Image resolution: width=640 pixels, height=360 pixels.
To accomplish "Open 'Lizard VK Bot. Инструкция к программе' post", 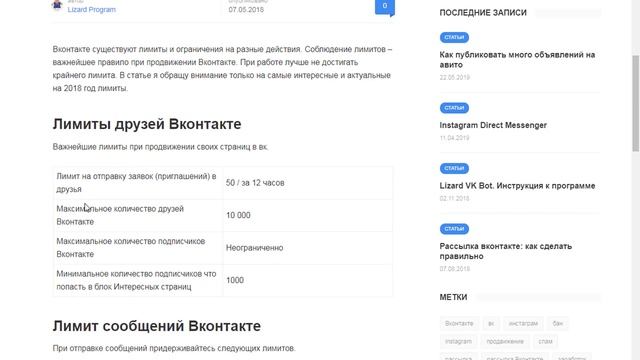I will click(517, 186).
